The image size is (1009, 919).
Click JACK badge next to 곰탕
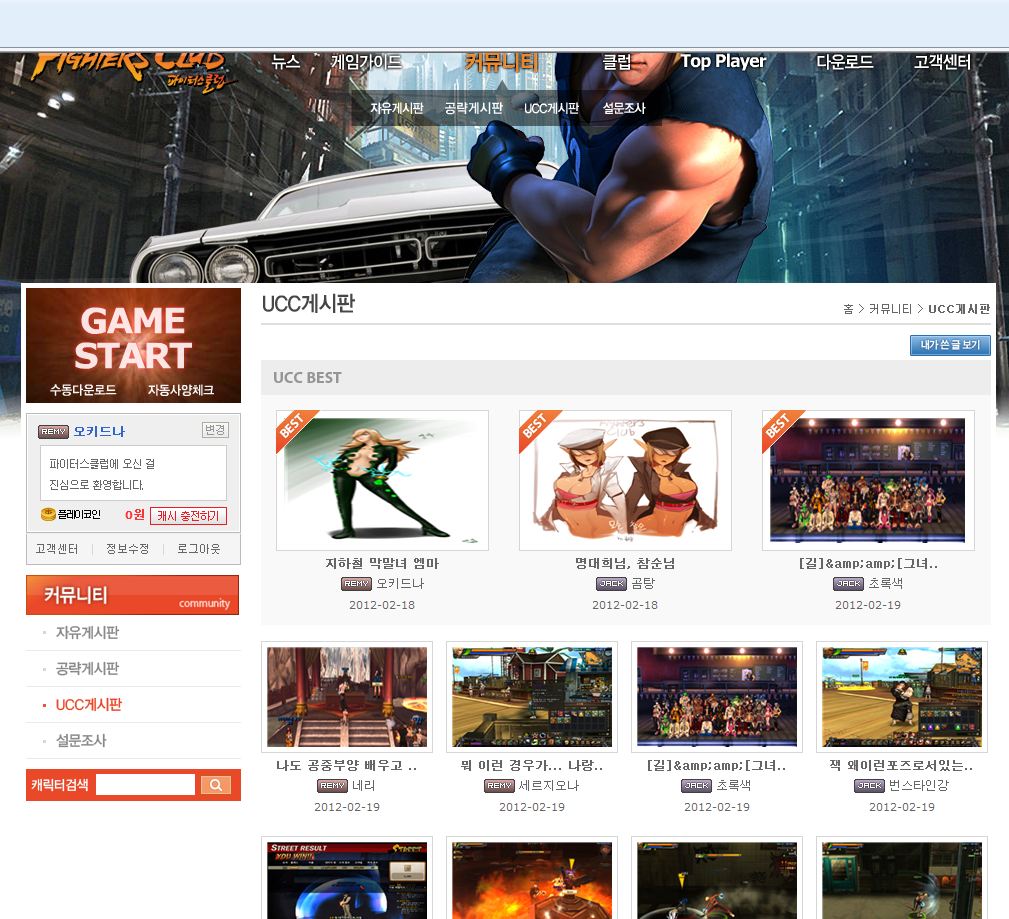611,584
